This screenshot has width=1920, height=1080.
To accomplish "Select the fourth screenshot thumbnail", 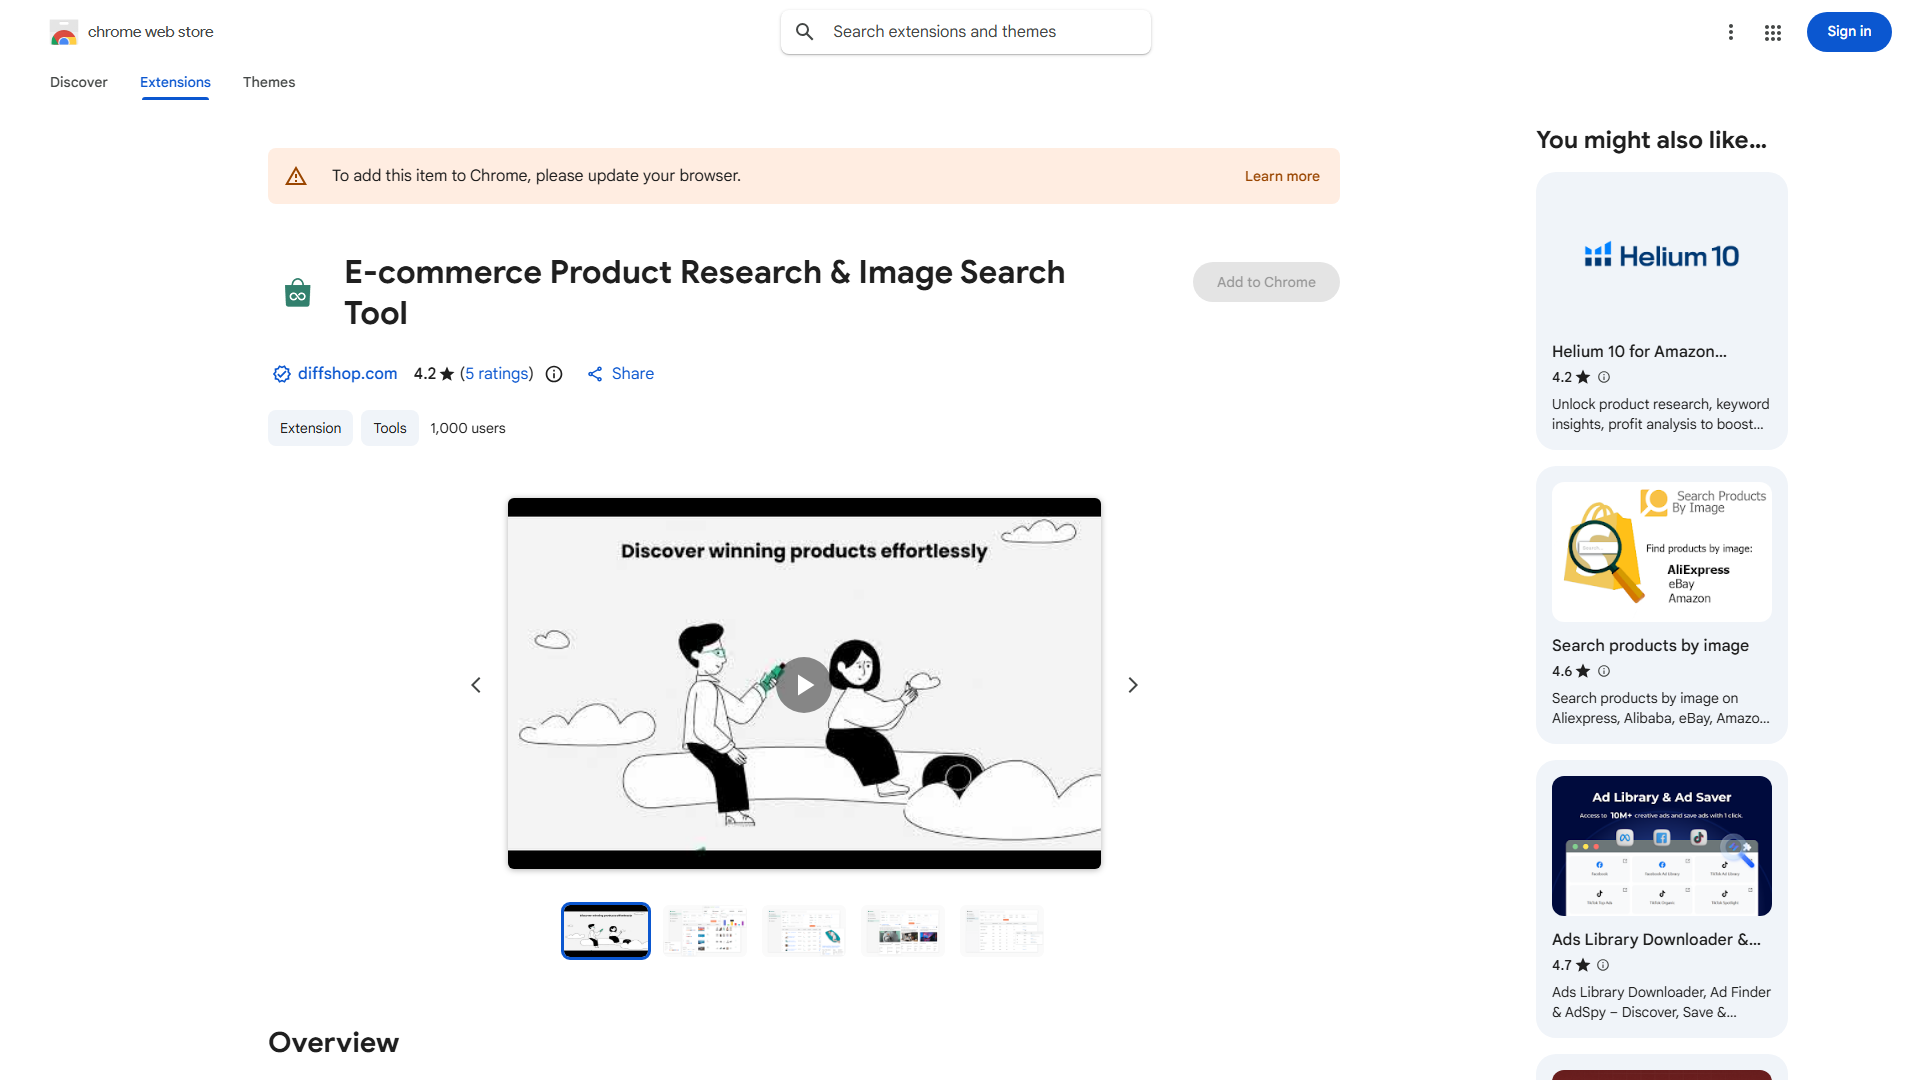I will click(x=902, y=930).
